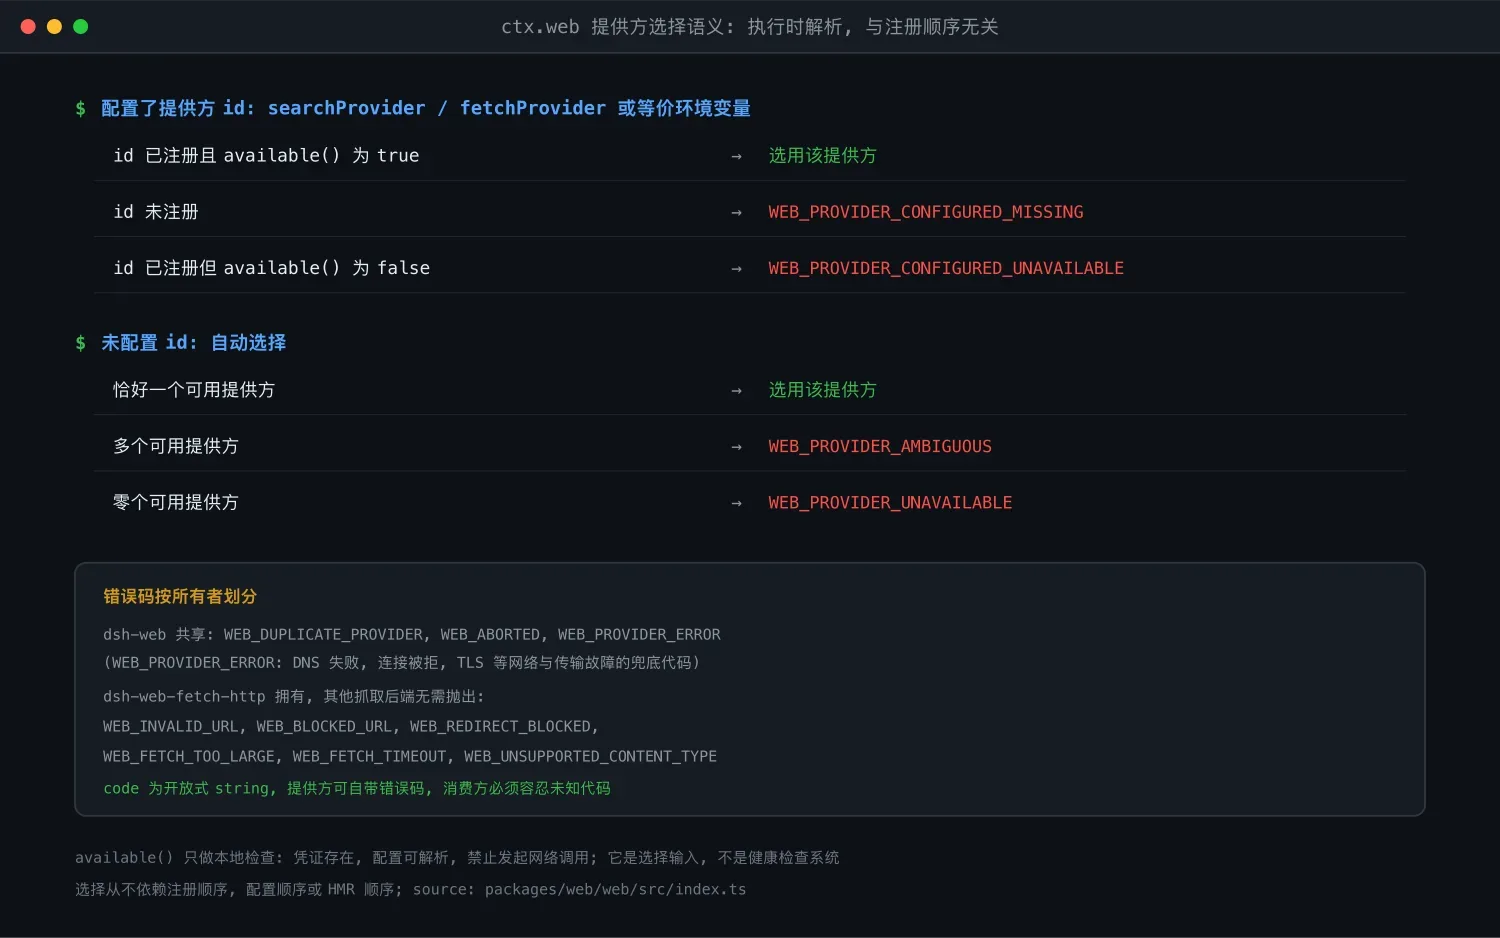1500x938 pixels.
Task: Click line 'dsh-web-fetch-http 拥有'
Action: 294,696
